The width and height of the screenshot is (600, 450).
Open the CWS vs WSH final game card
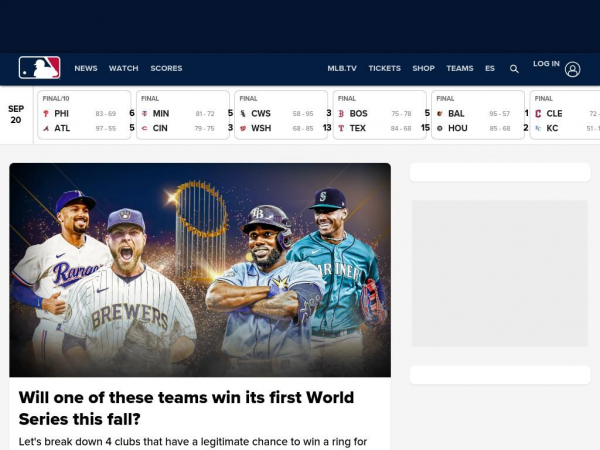[x=281, y=115]
